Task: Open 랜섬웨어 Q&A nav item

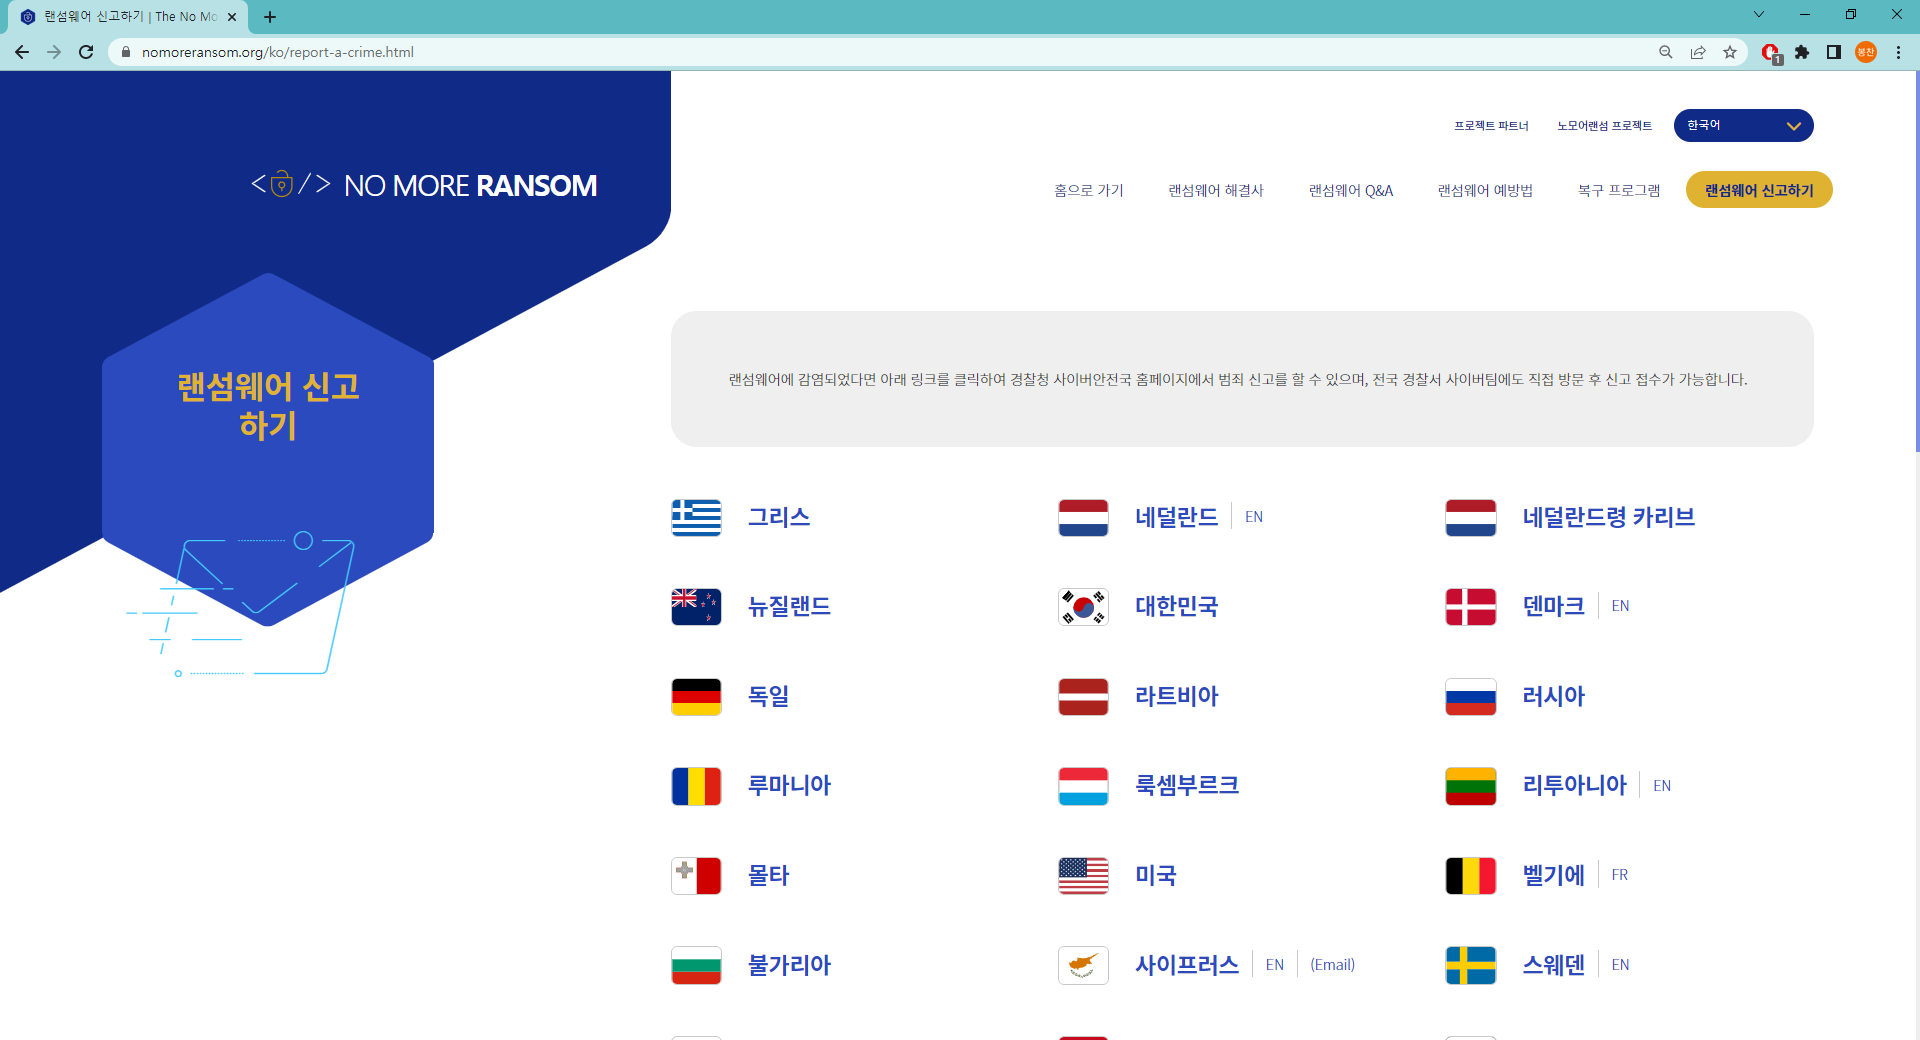Action: (x=1351, y=190)
